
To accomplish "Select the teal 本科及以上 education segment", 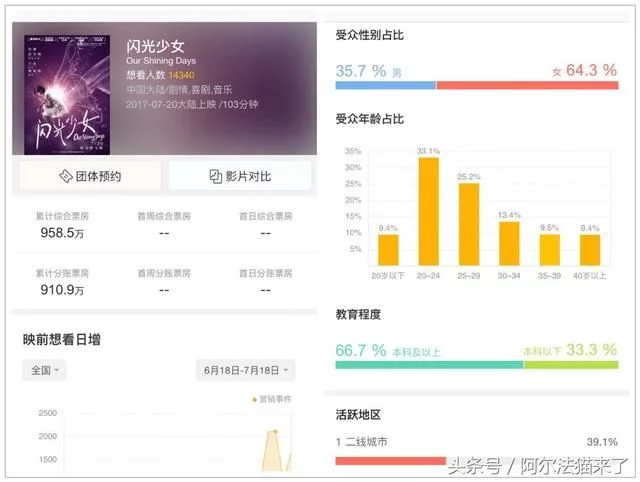I will (x=429, y=364).
